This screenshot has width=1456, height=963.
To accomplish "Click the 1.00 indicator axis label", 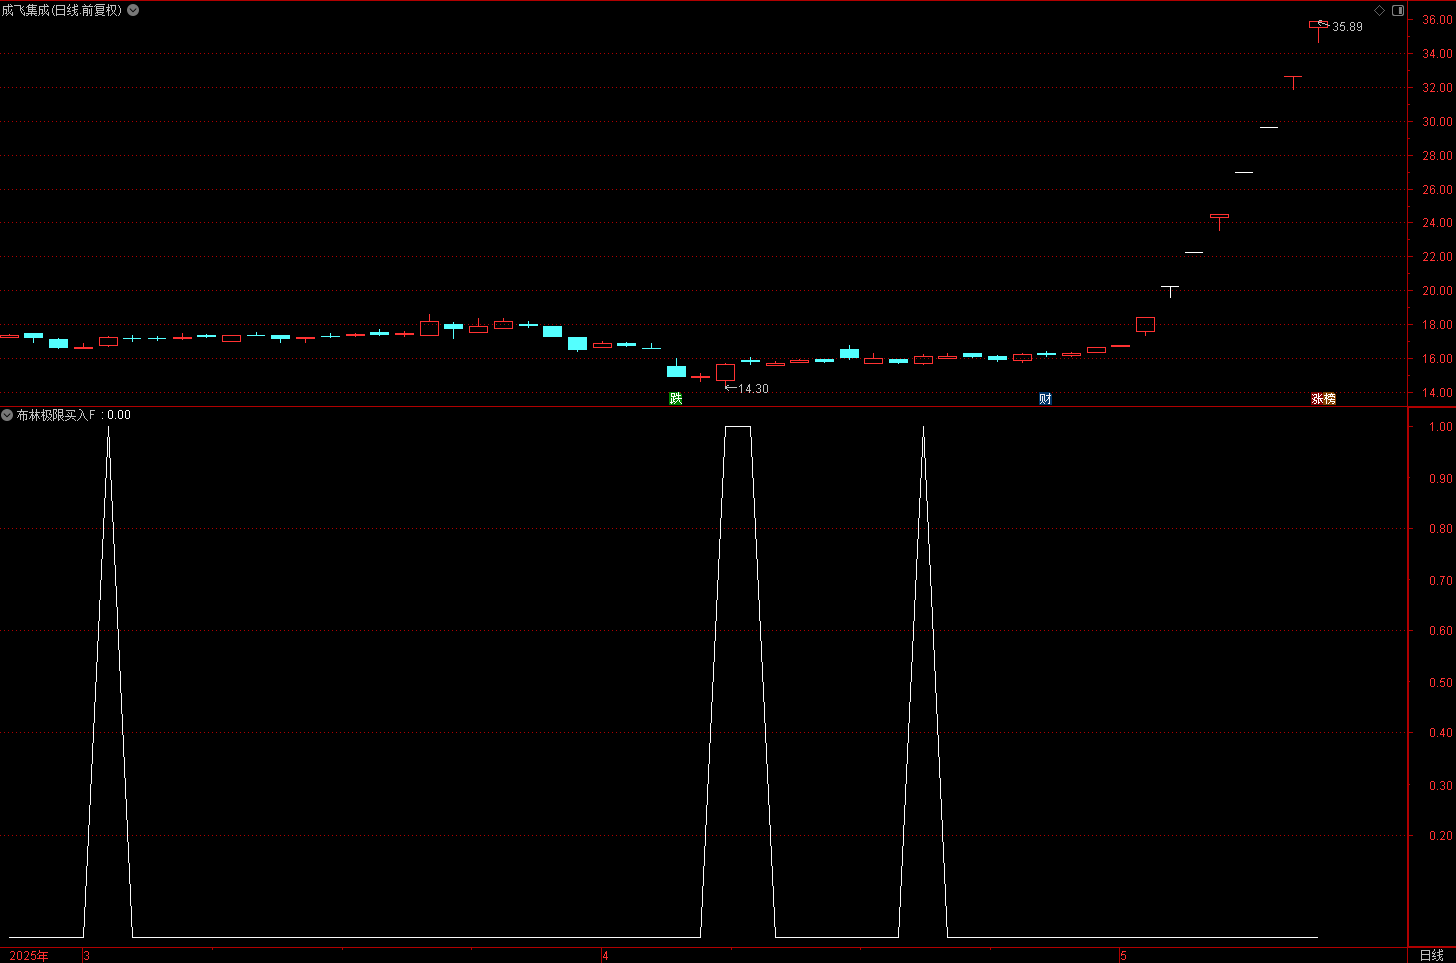I will [1441, 427].
